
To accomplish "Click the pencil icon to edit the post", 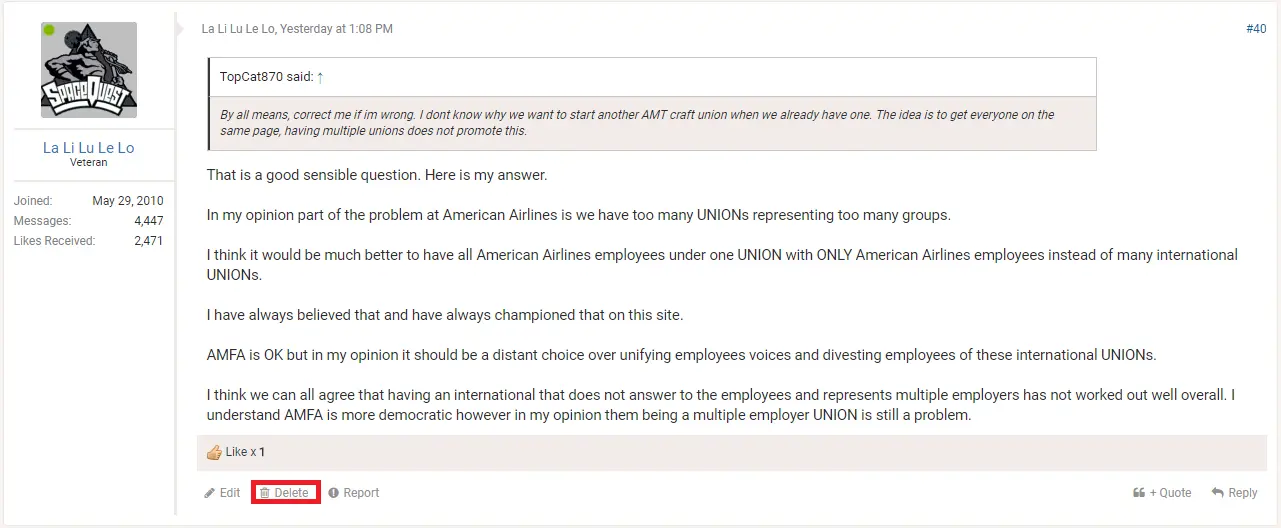I will (x=210, y=493).
